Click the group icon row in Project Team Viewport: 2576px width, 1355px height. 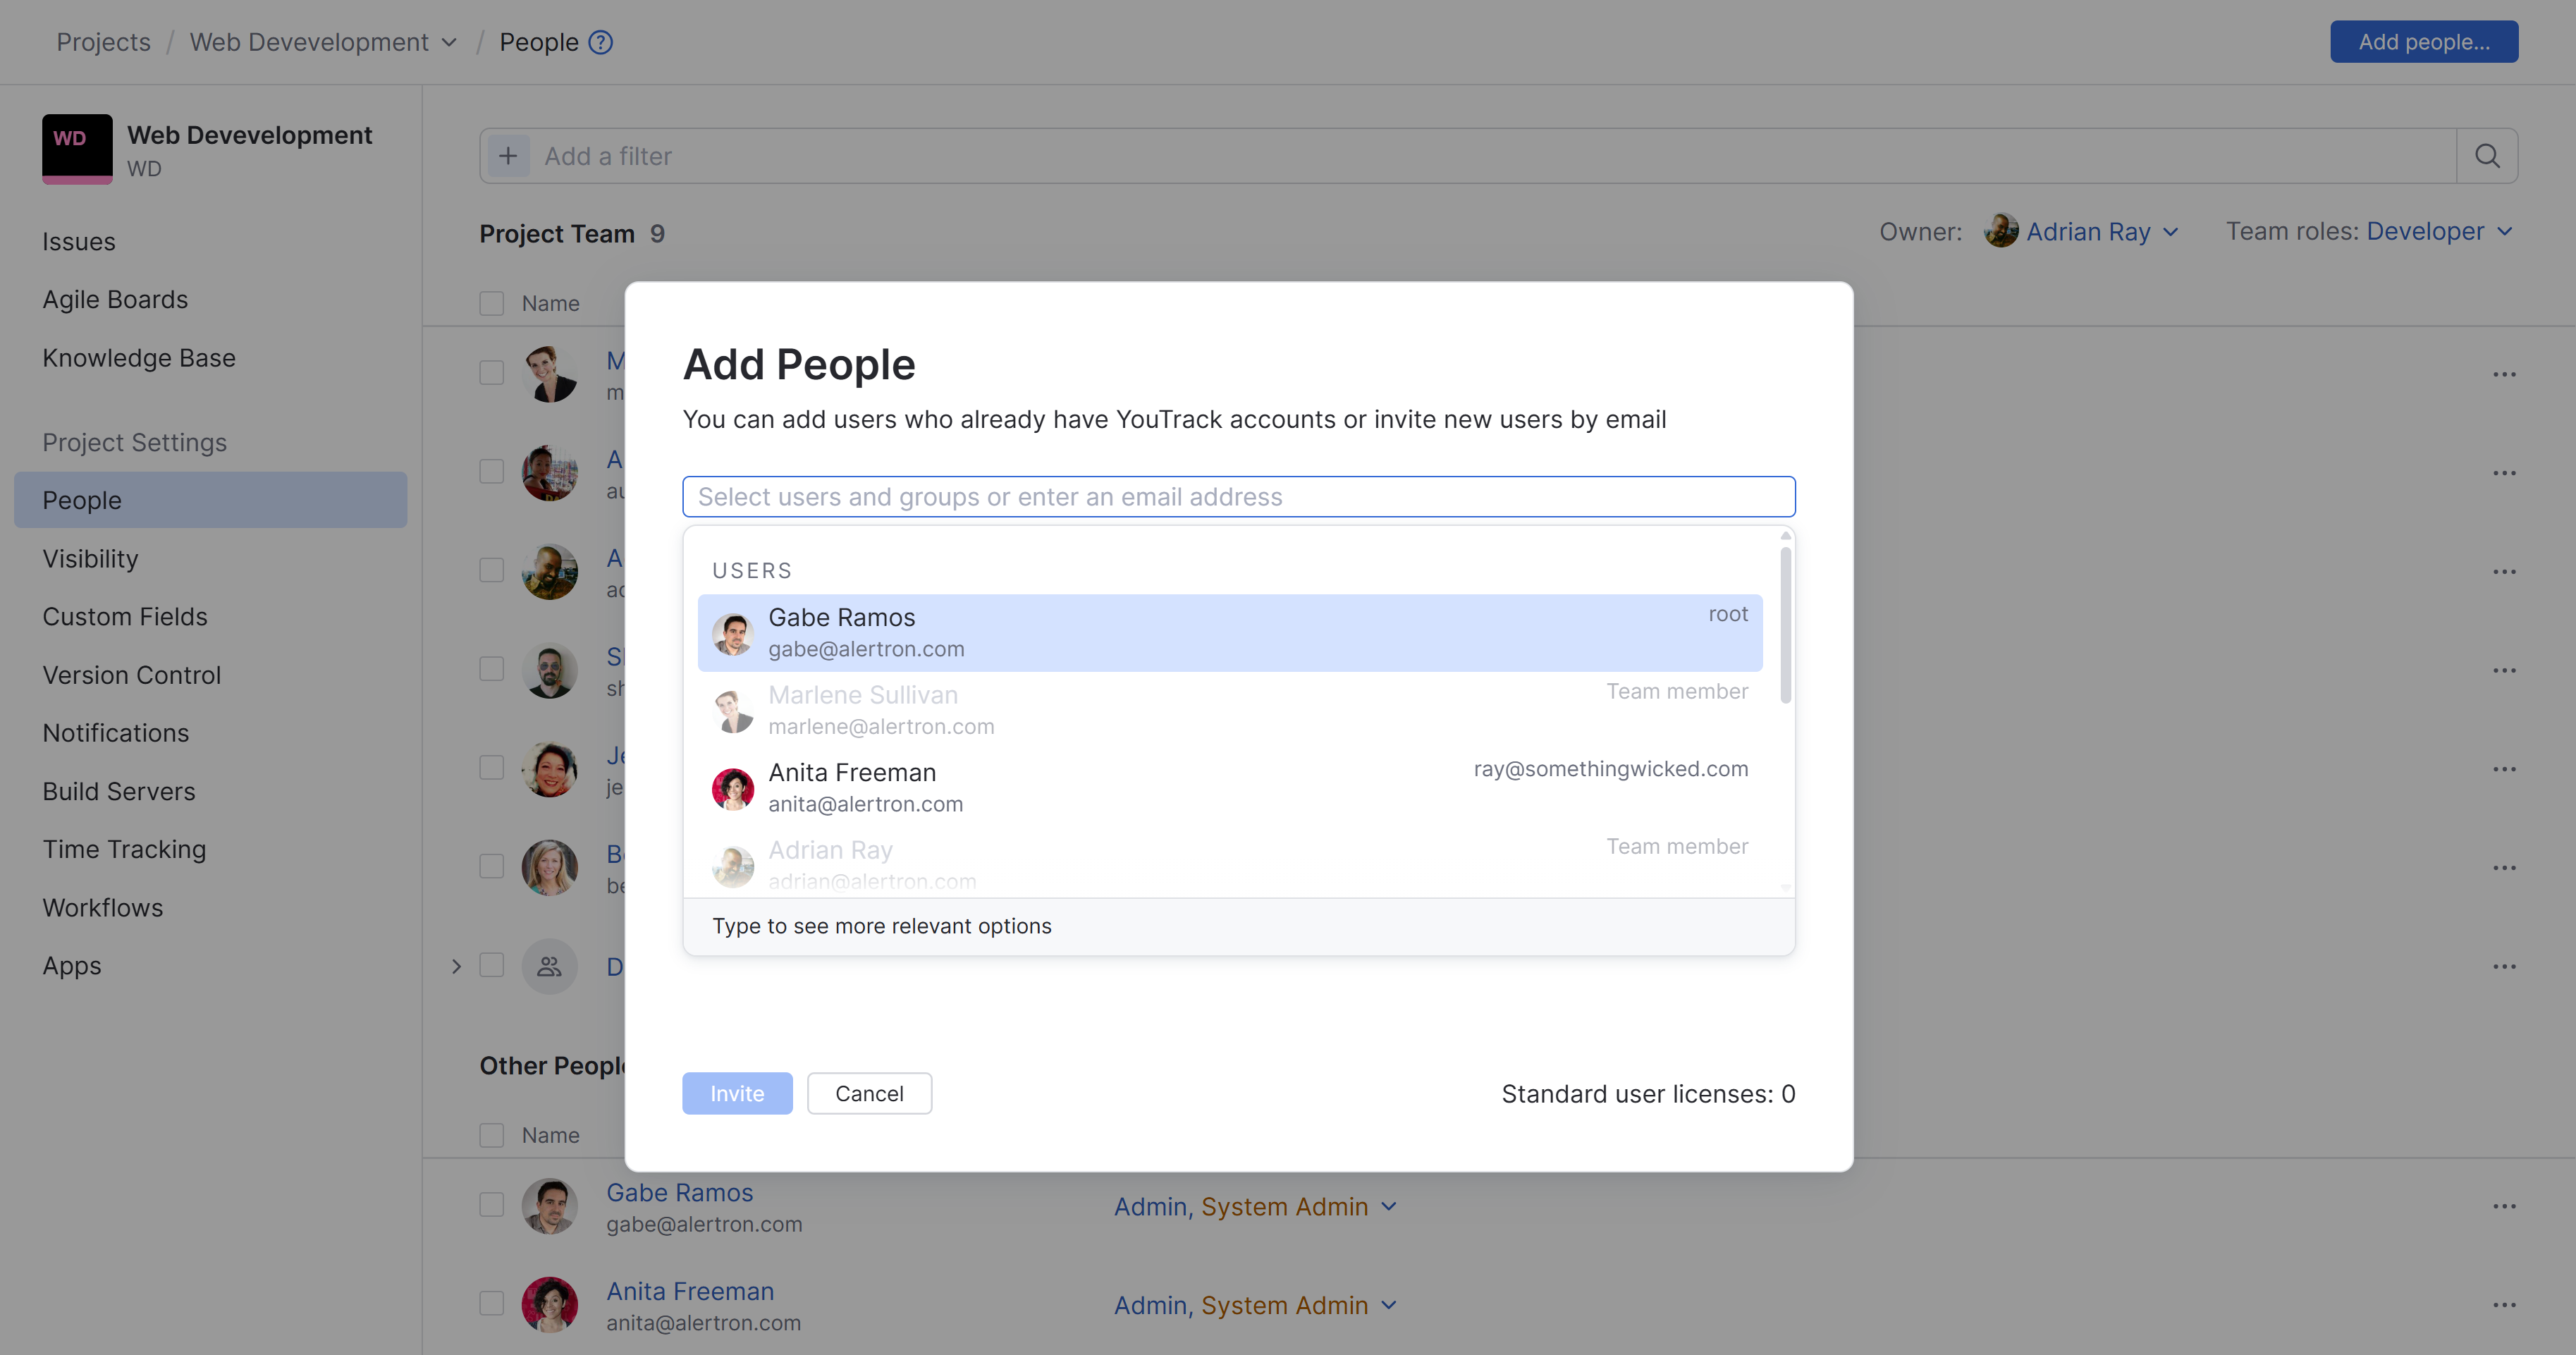pyautogui.click(x=549, y=966)
